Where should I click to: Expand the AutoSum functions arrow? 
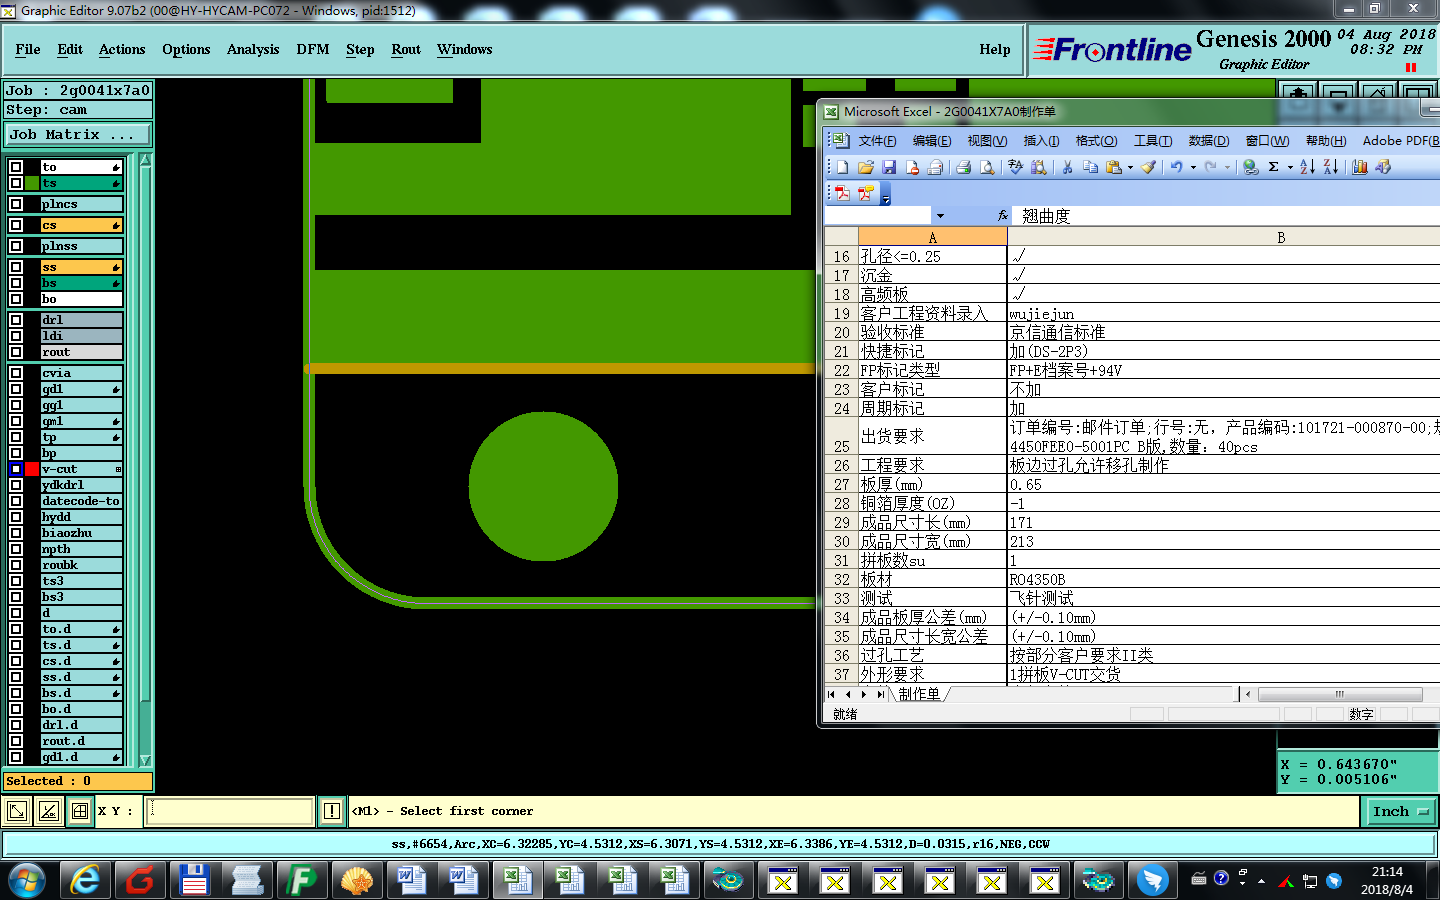click(1289, 167)
